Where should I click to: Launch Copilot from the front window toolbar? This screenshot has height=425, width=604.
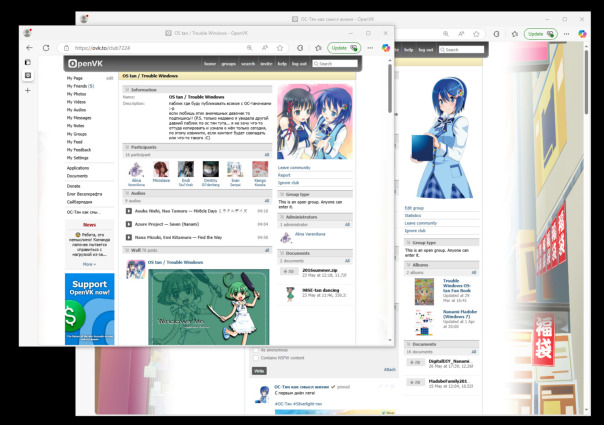pos(386,48)
